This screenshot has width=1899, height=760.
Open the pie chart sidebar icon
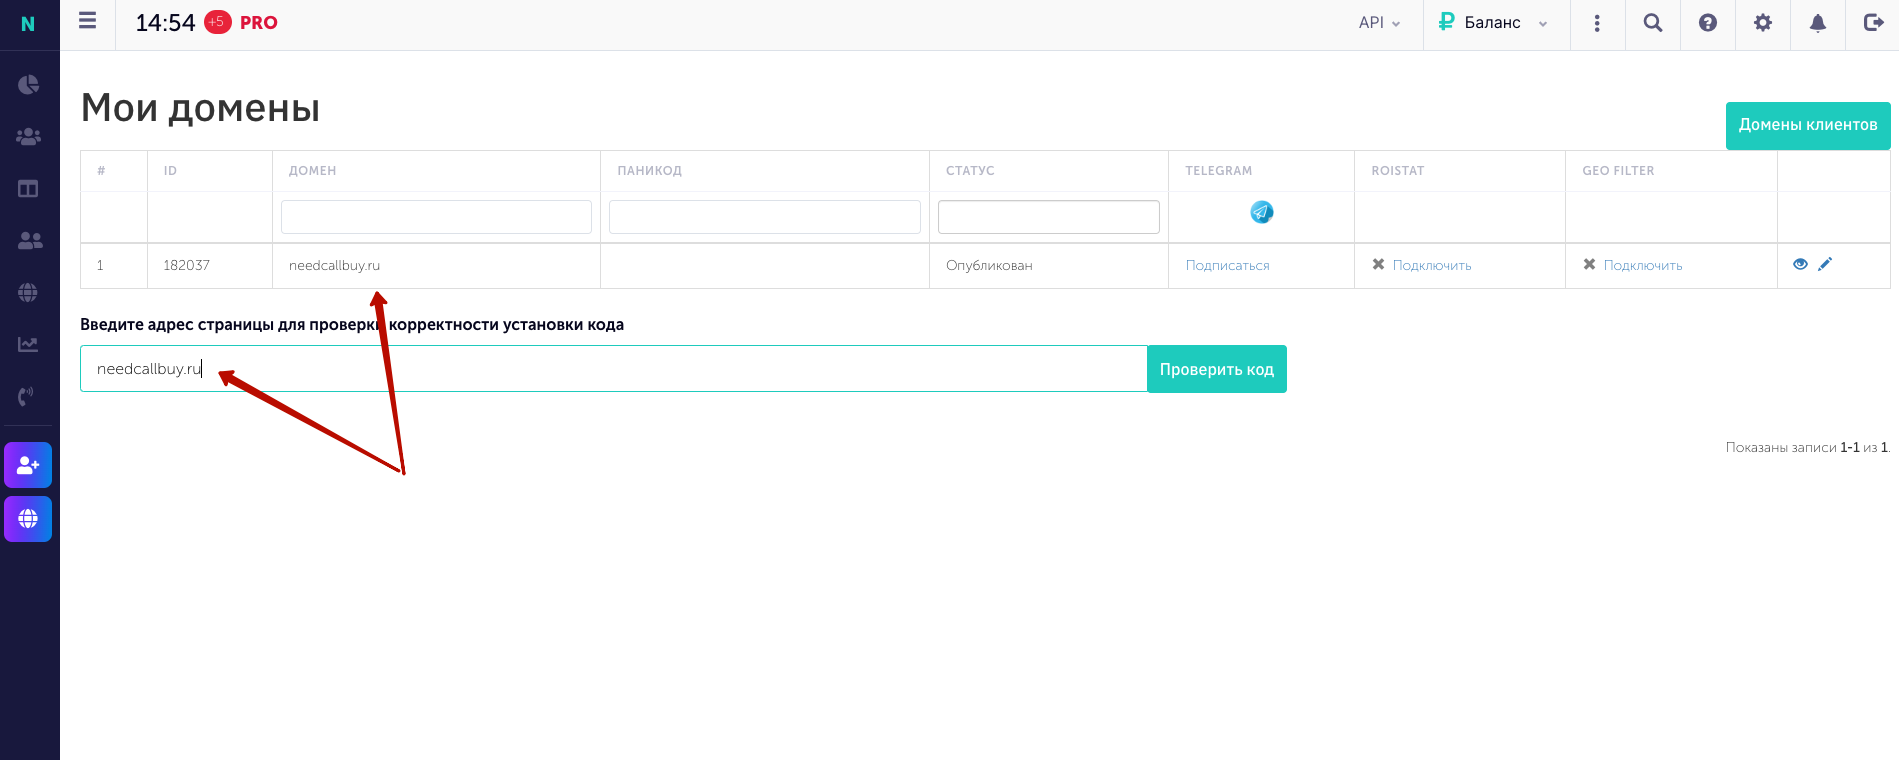(x=28, y=84)
